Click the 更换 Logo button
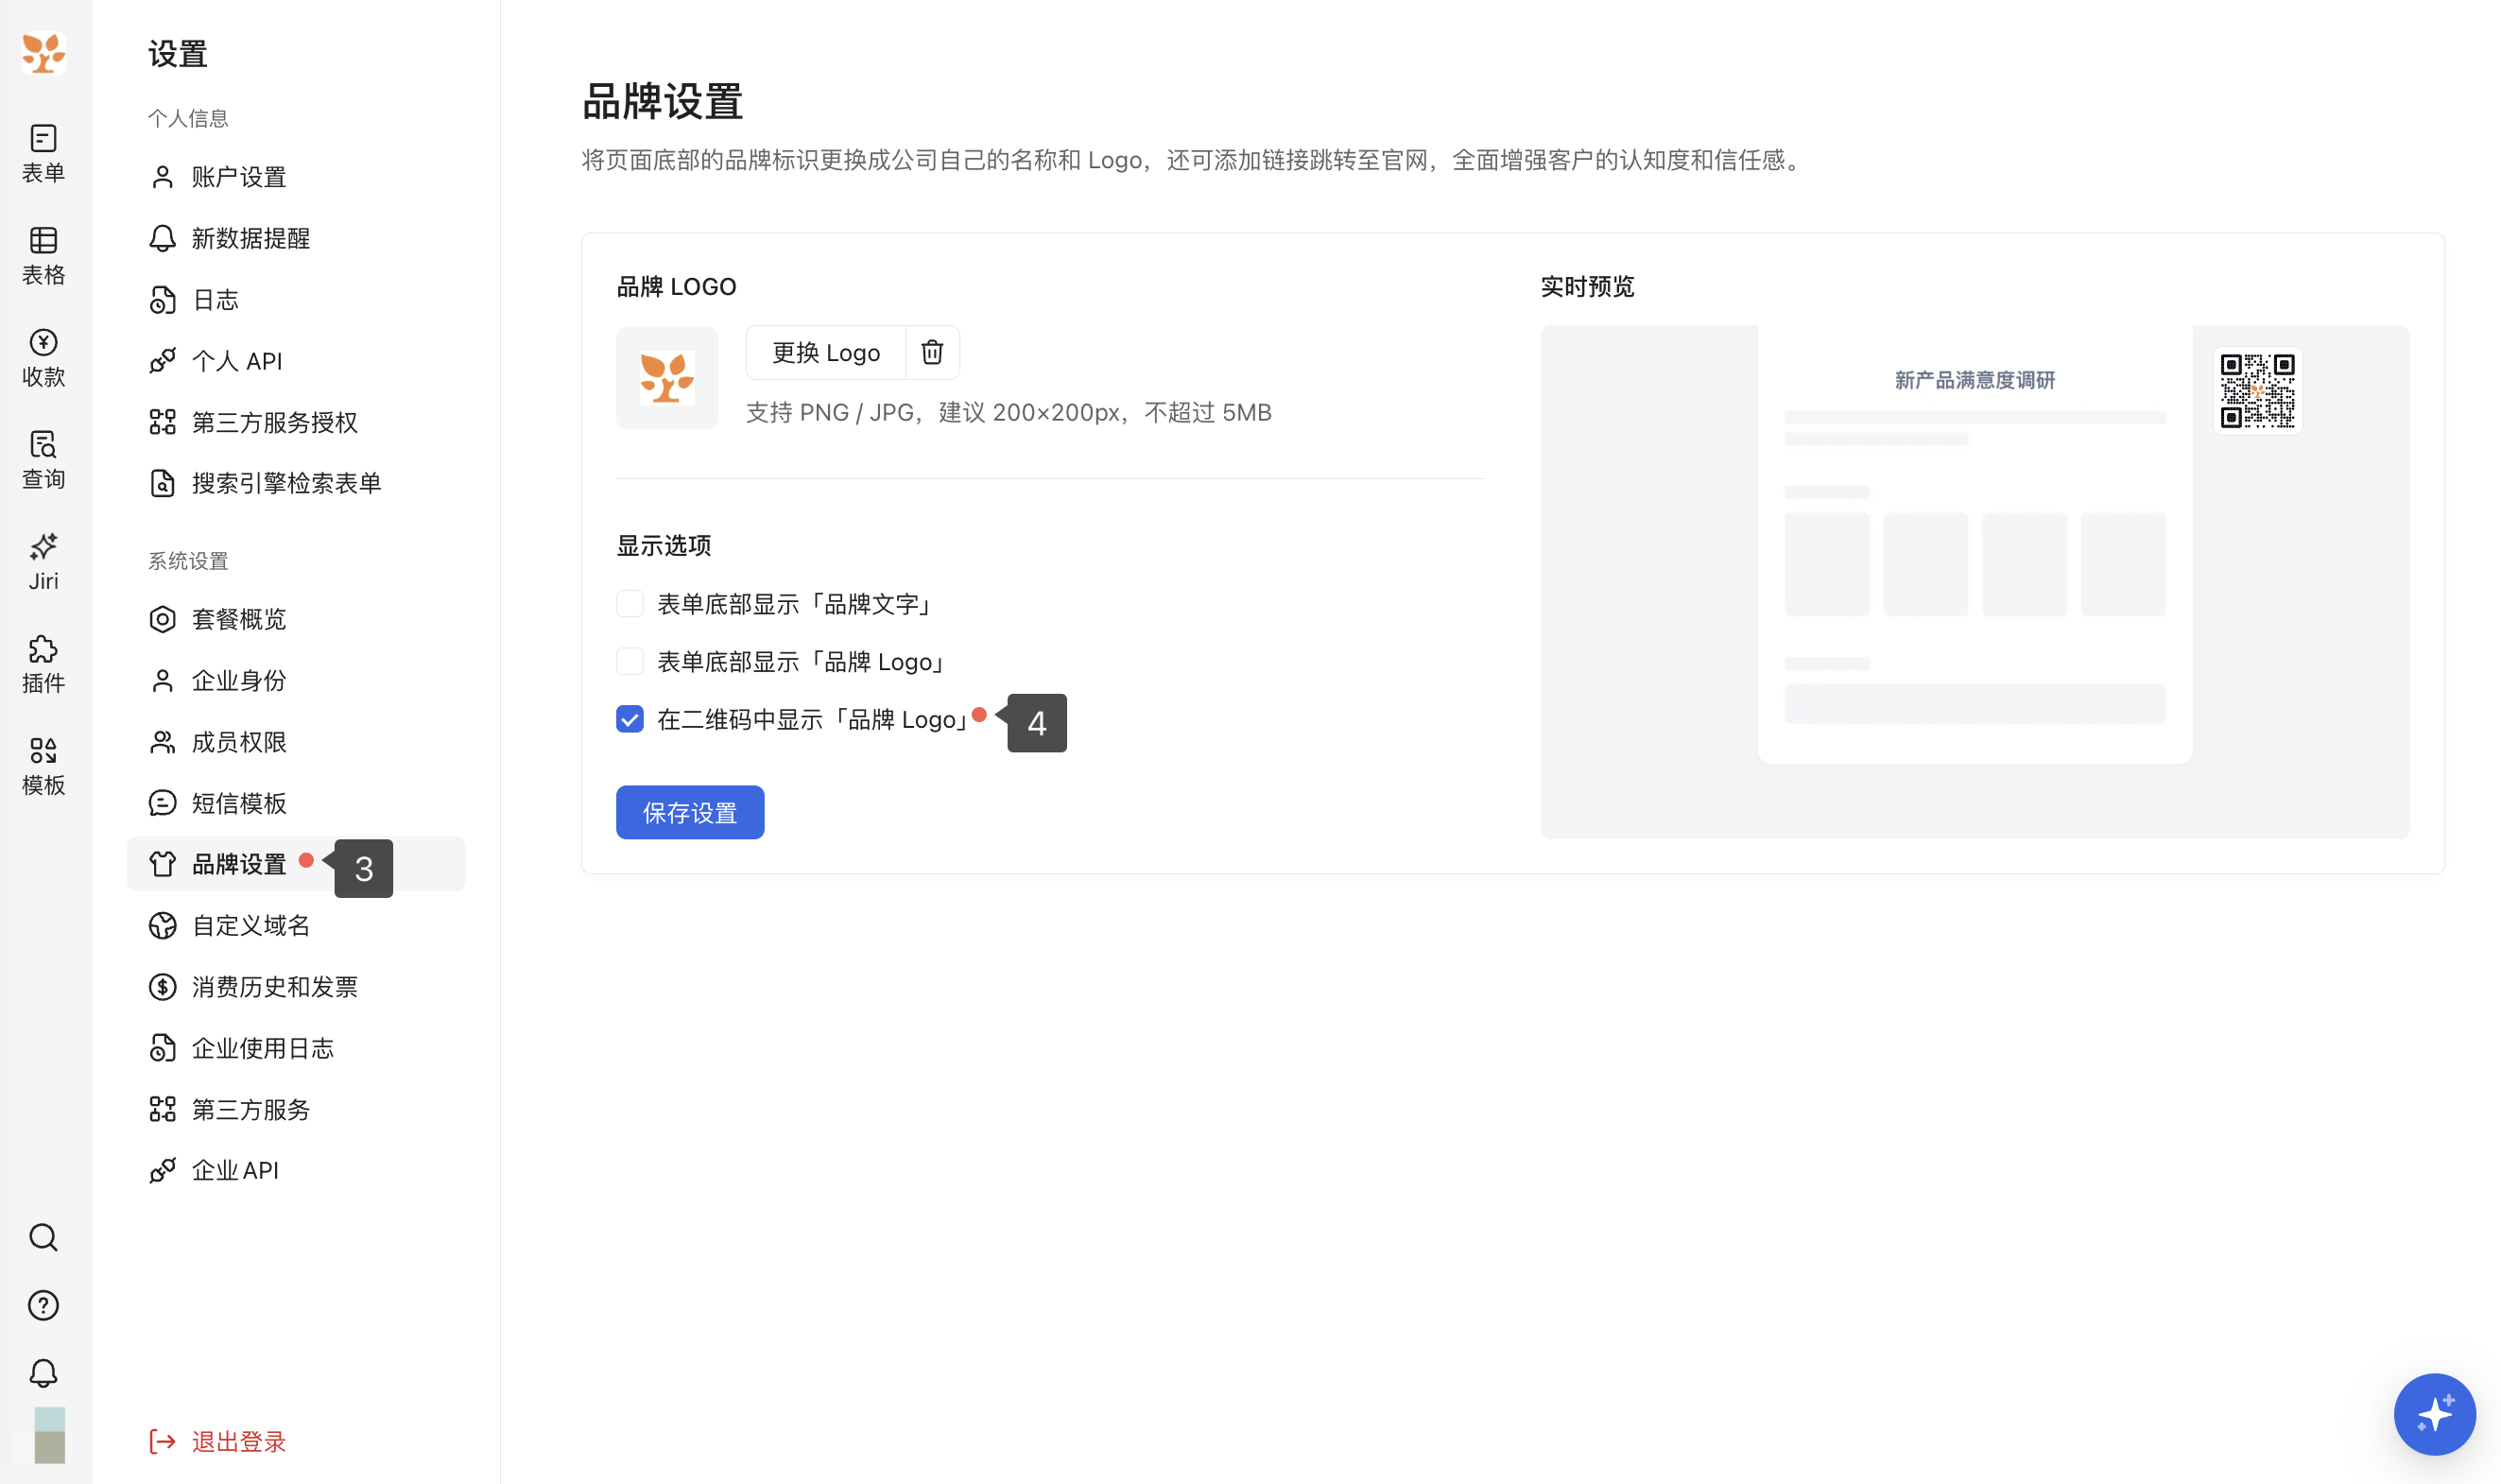The width and height of the screenshot is (2501, 1484). click(826, 352)
